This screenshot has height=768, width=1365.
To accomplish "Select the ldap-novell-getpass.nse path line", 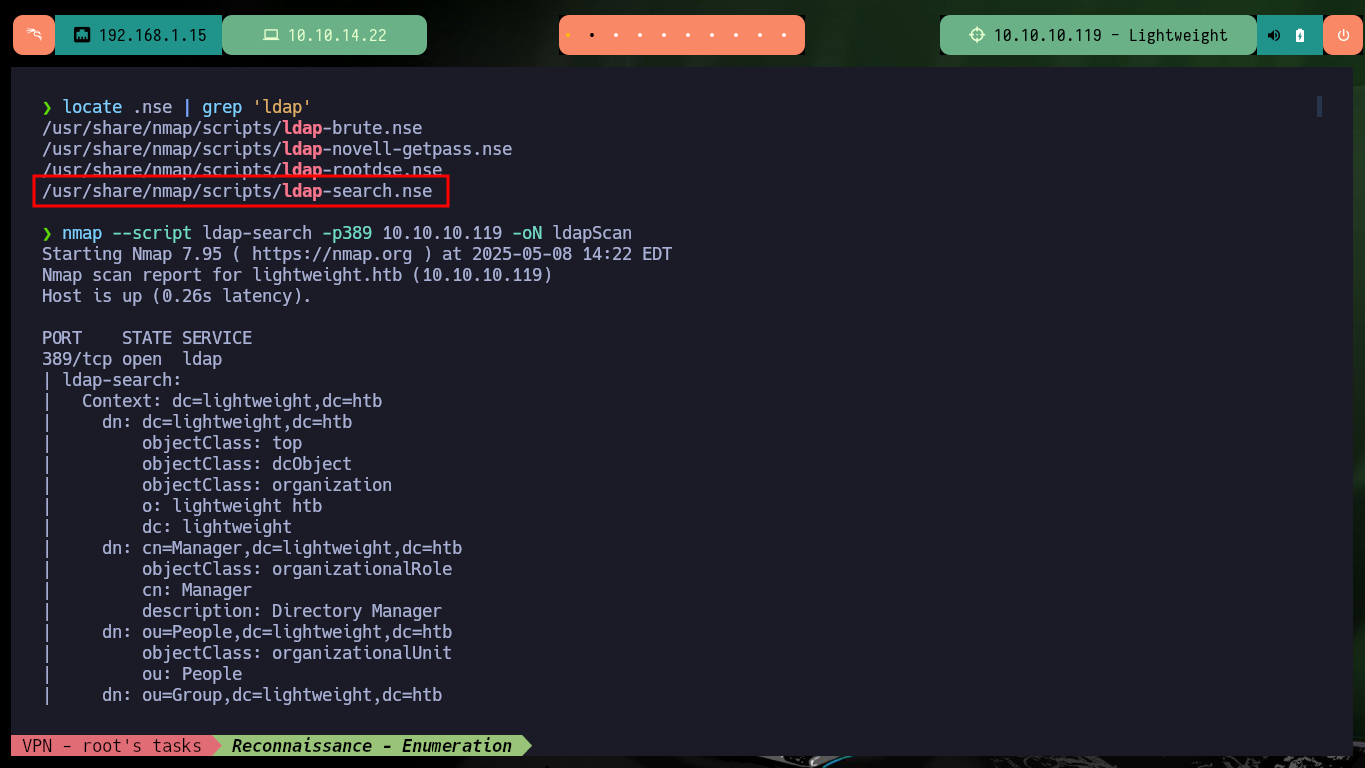I will [x=277, y=149].
